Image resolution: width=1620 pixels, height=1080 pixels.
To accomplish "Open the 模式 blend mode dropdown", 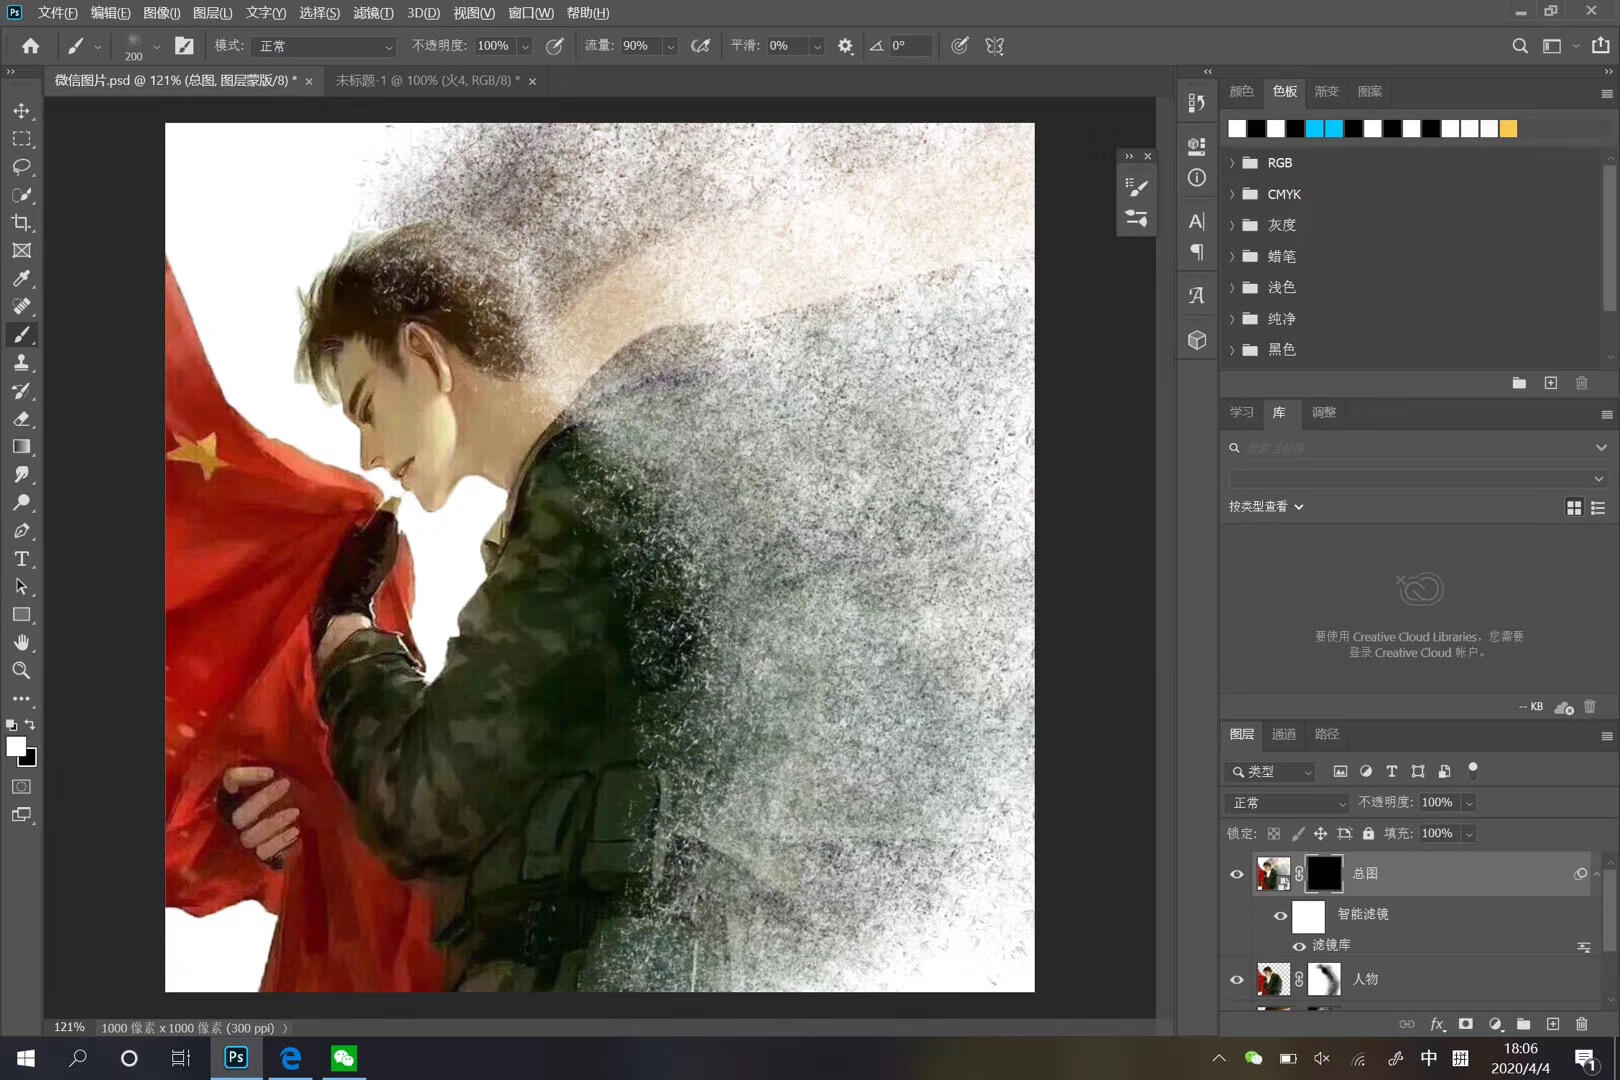I will pos(325,46).
